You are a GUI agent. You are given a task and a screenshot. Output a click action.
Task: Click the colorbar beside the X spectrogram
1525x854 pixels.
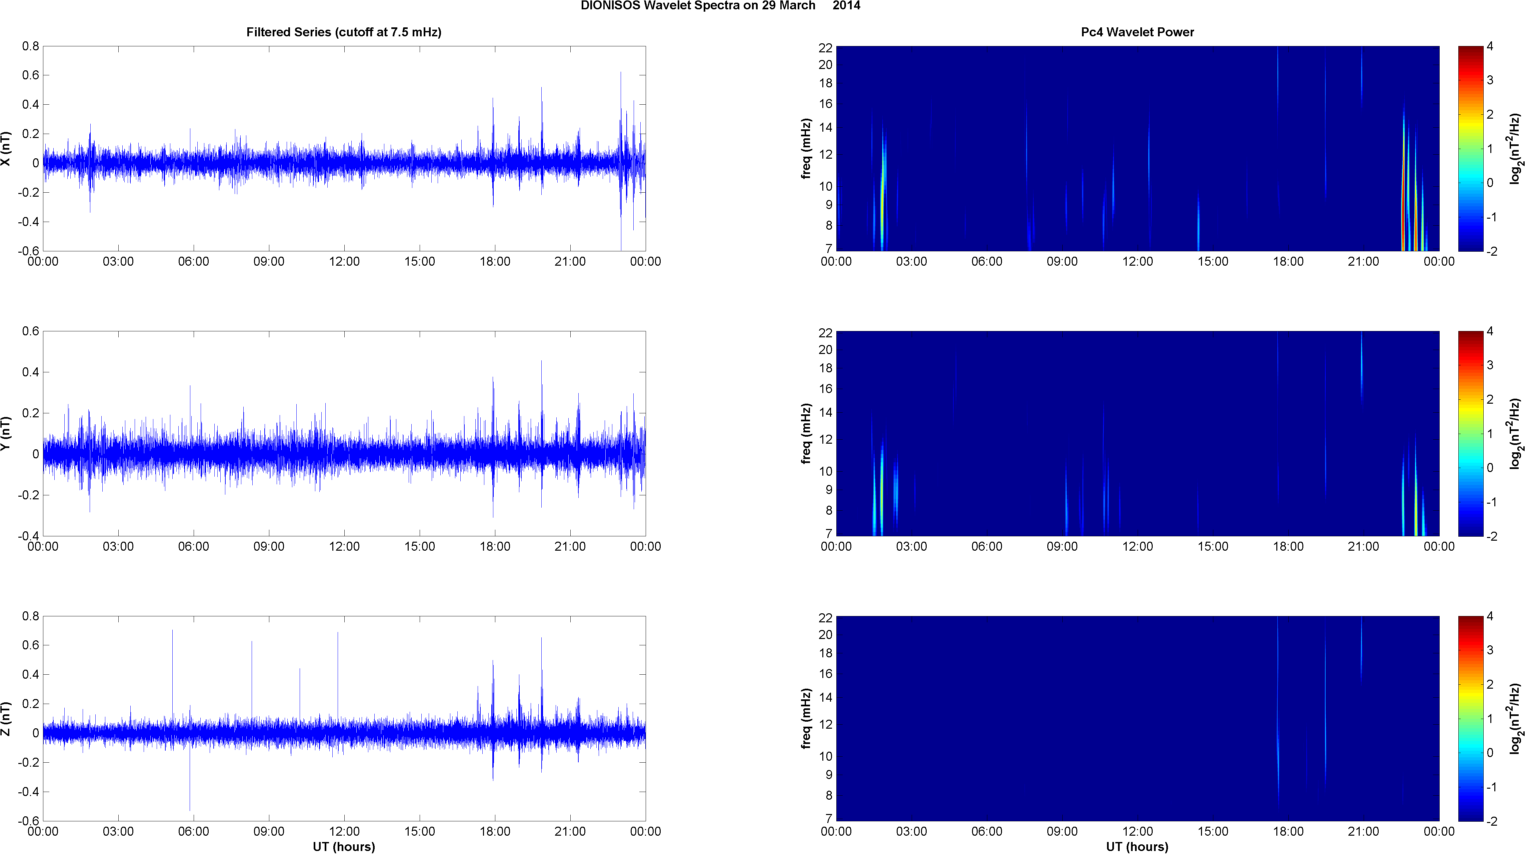(x=1470, y=148)
